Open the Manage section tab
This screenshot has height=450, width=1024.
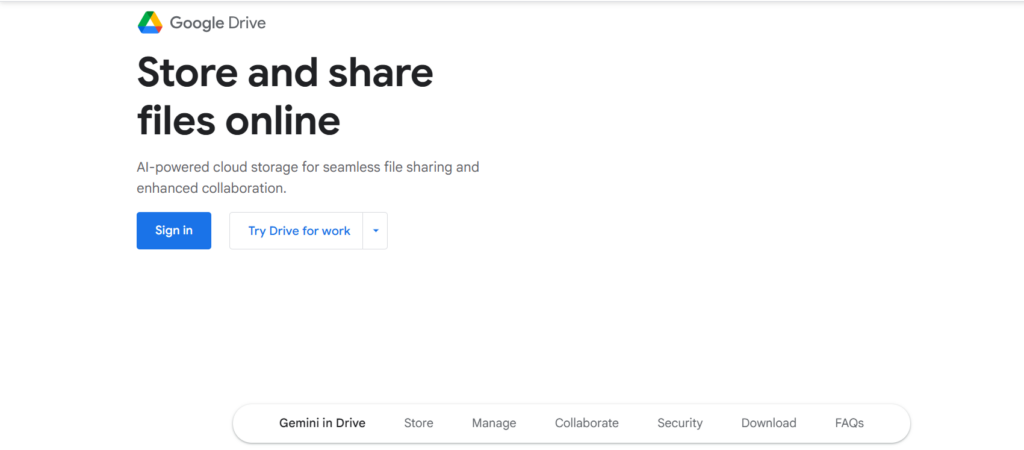(x=494, y=423)
